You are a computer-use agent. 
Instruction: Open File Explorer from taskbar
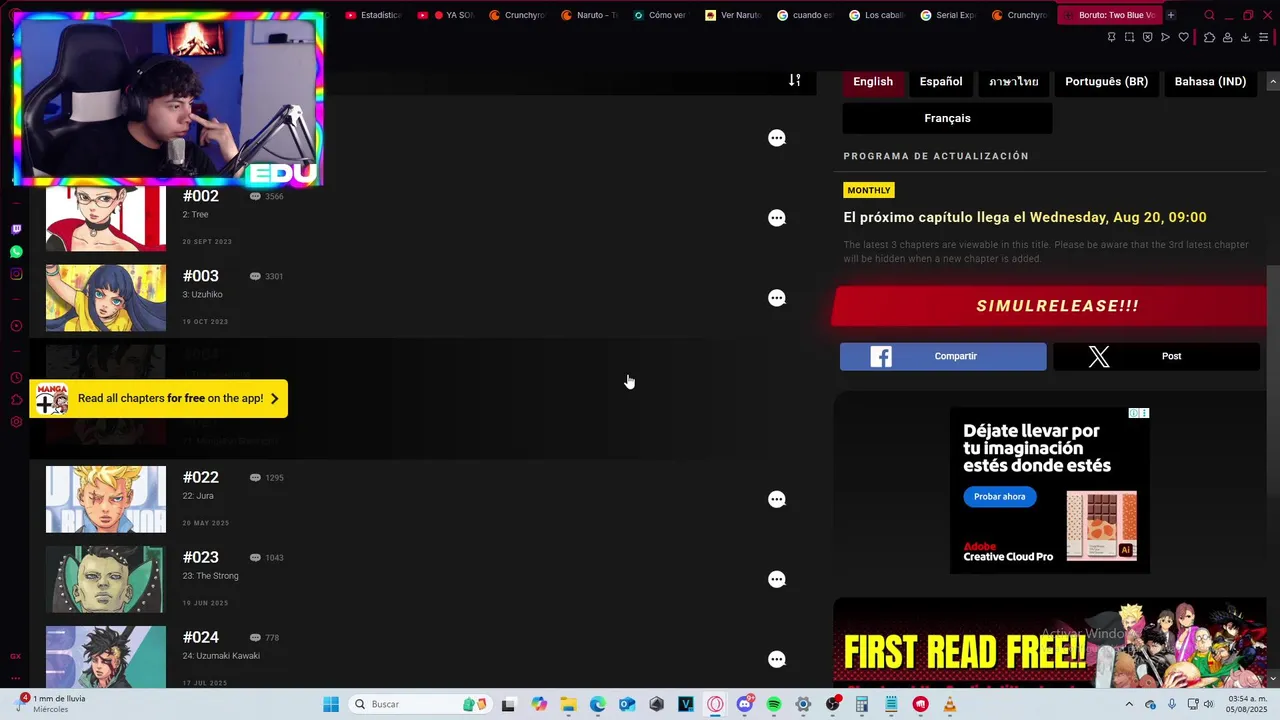pos(568,704)
